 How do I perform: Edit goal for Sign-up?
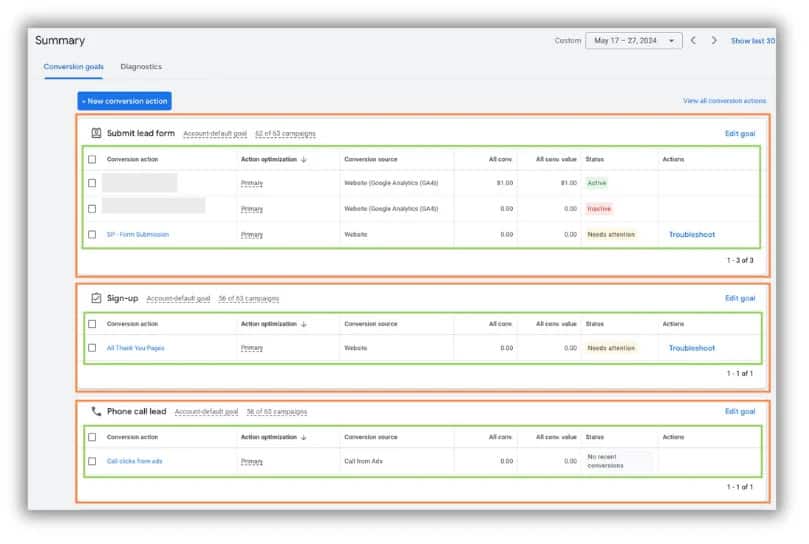click(740, 298)
